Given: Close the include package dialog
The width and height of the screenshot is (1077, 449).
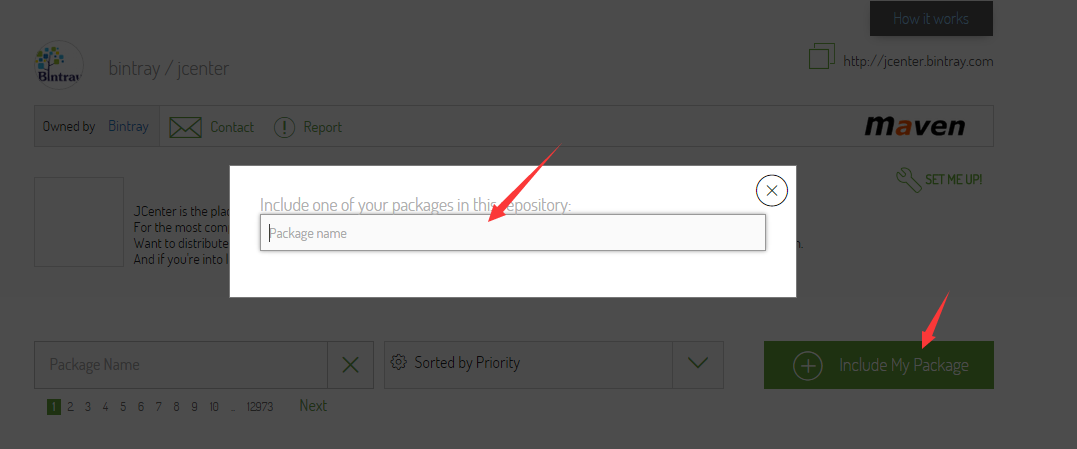Looking at the screenshot, I should [771, 191].
